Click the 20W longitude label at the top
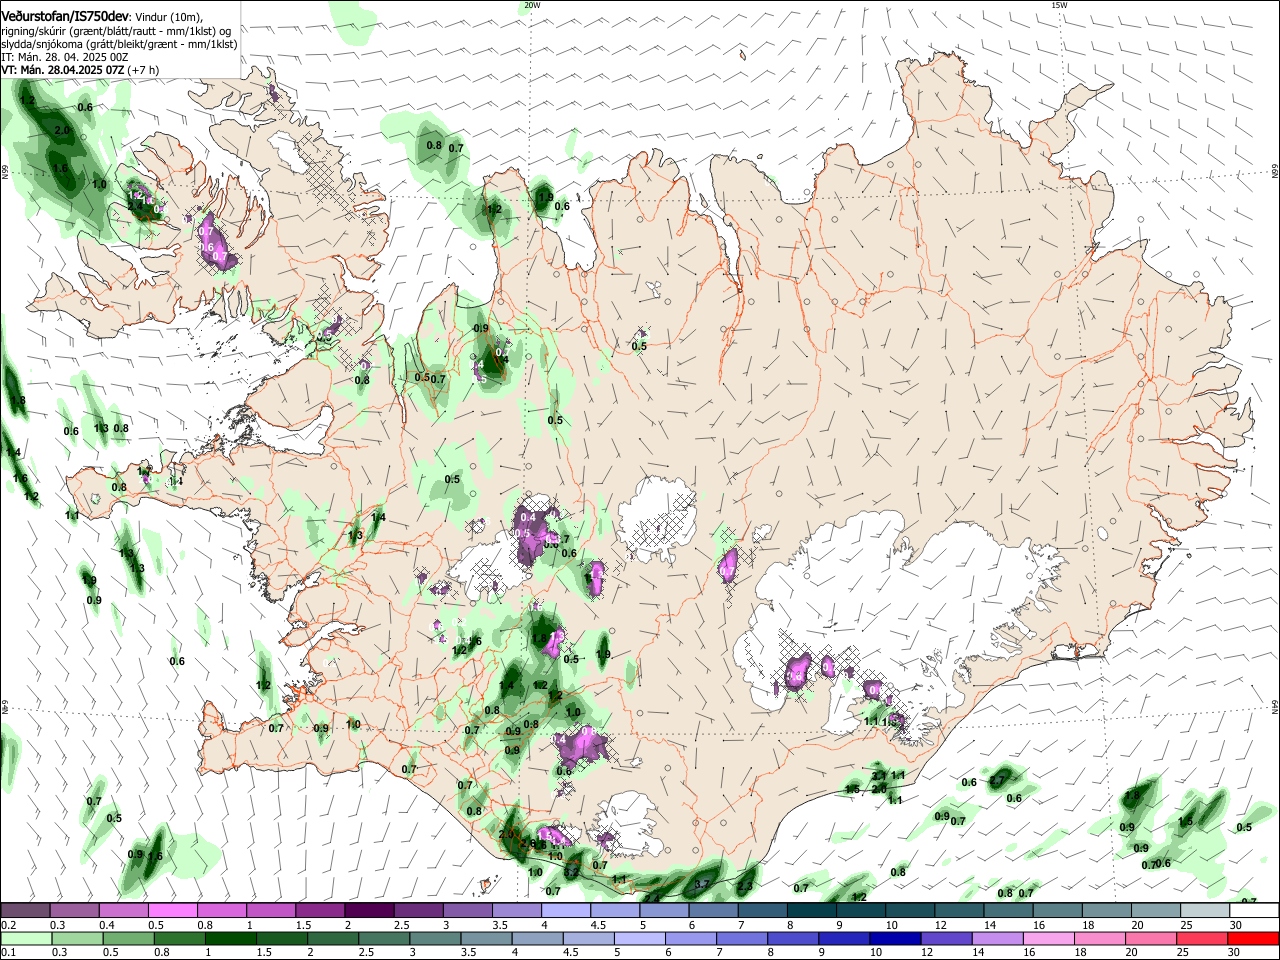Viewport: 1280px width, 960px height. pyautogui.click(x=532, y=5)
